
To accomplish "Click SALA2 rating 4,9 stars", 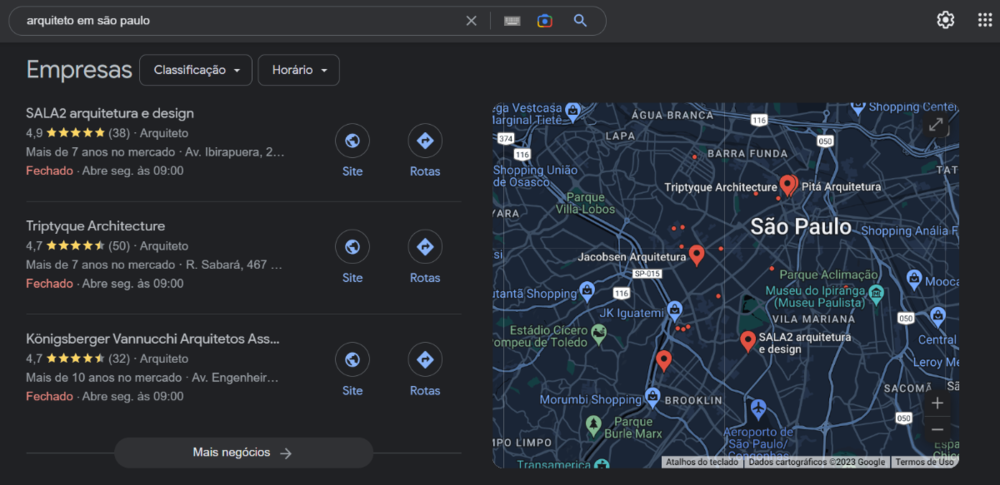I will click(66, 133).
